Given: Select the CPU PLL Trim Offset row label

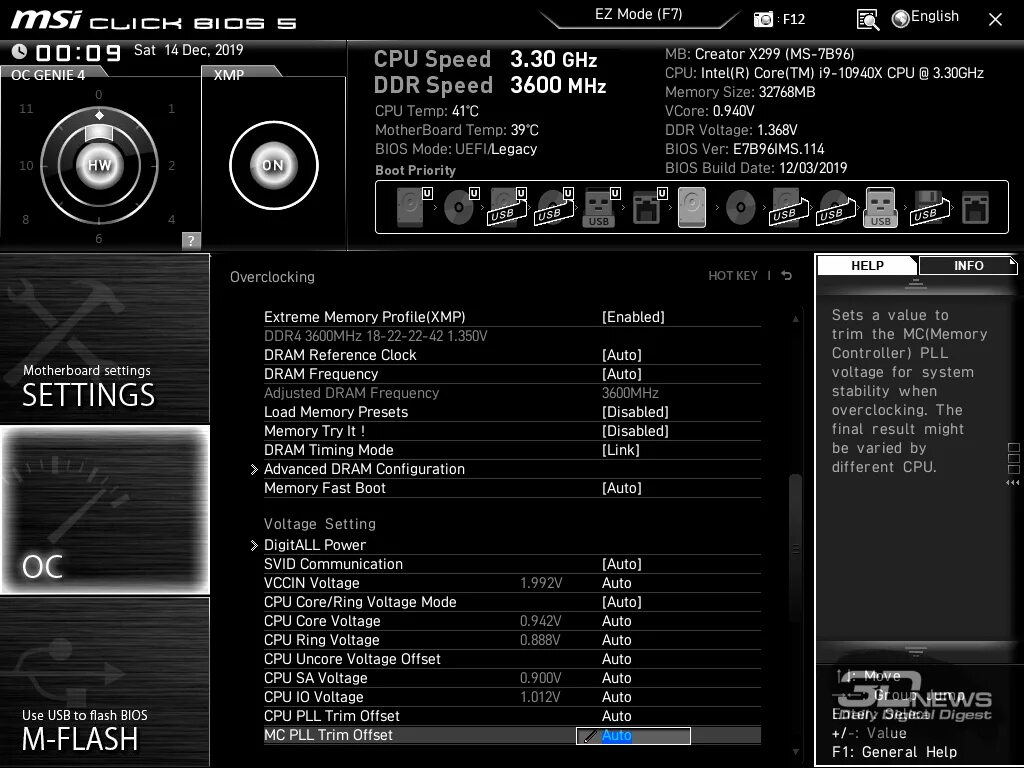Looking at the screenshot, I should click(x=332, y=716).
